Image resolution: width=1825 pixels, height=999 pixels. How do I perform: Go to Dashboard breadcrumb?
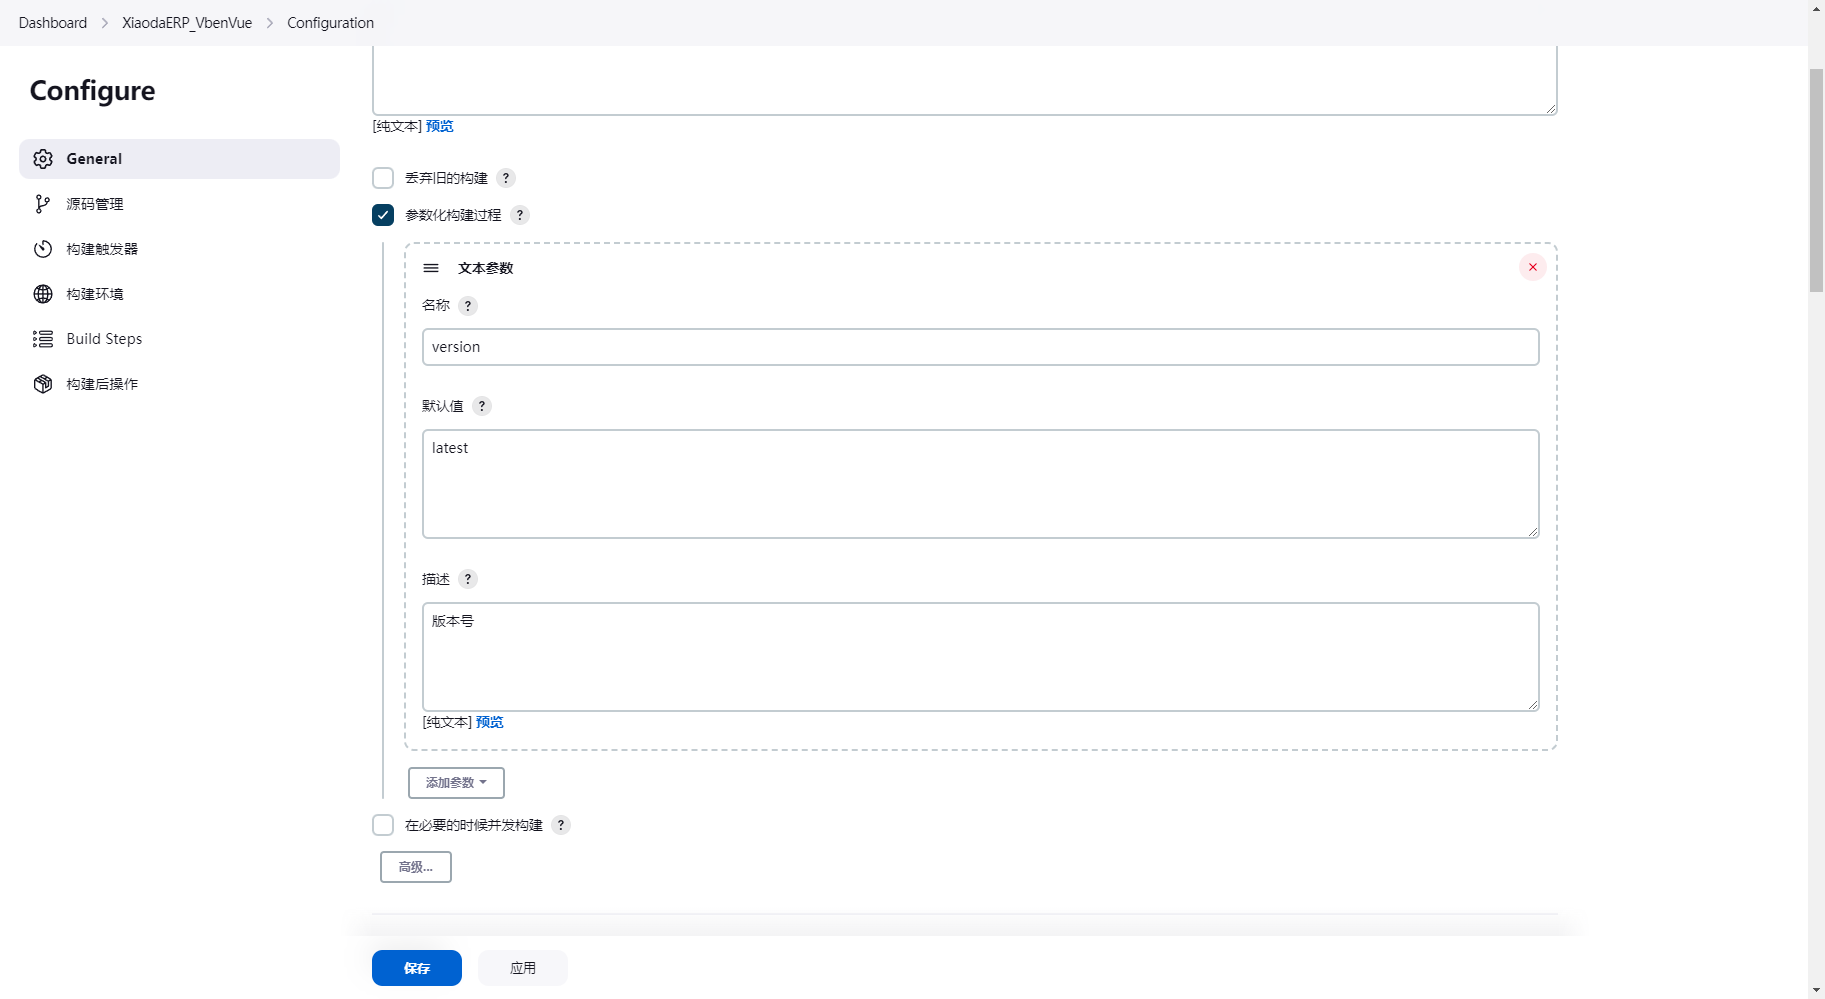tap(53, 23)
